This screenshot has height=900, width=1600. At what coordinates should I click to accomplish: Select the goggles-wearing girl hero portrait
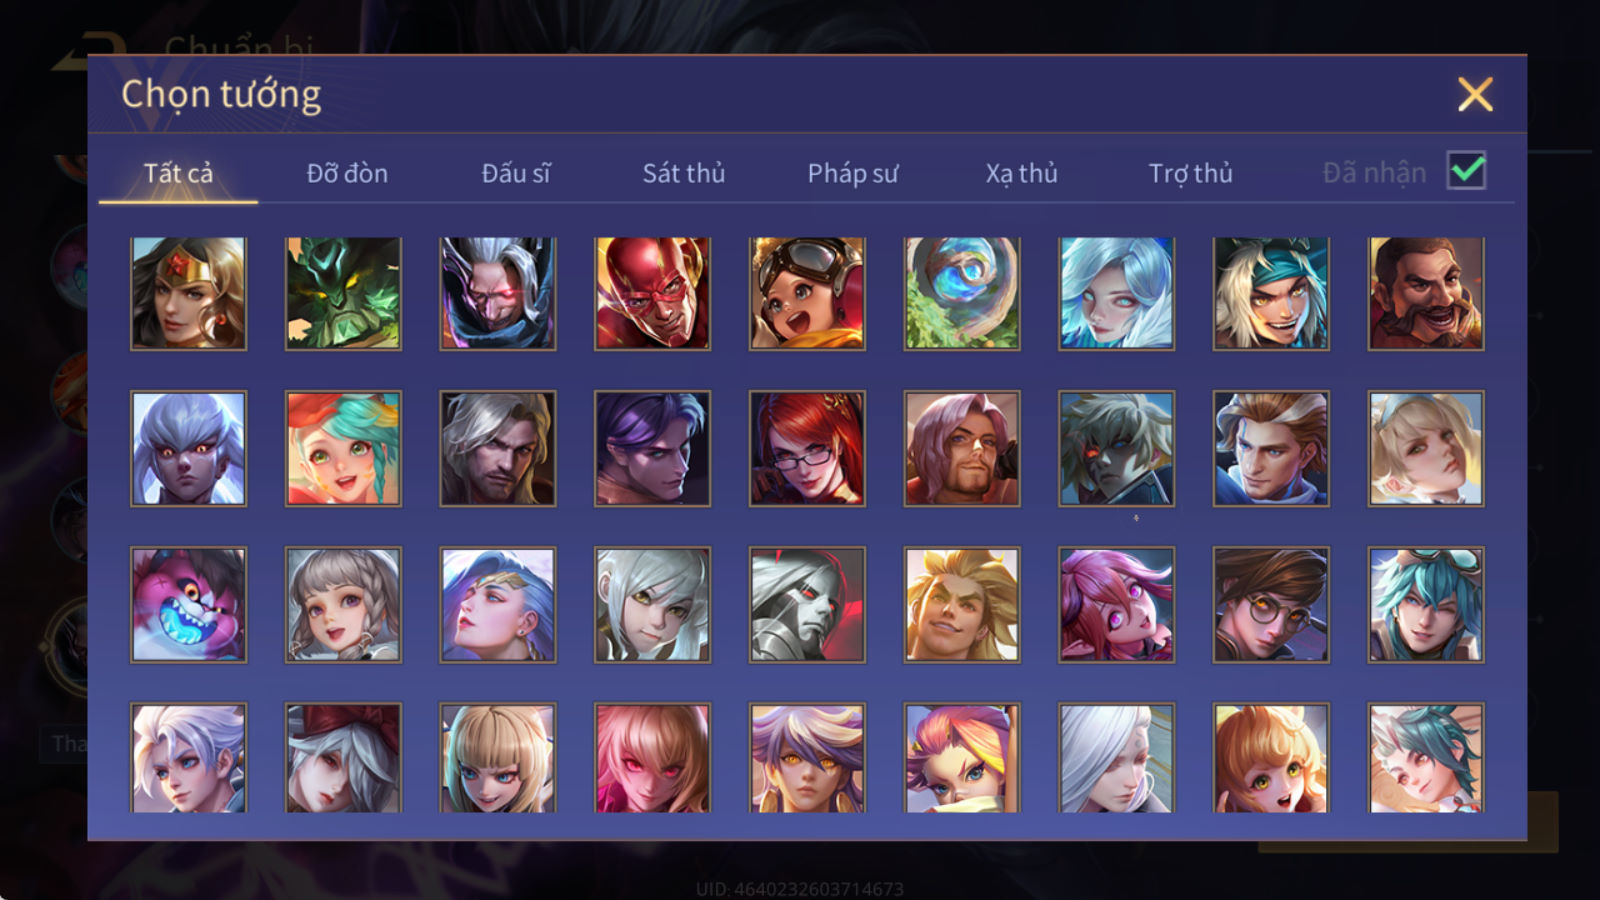(x=807, y=293)
